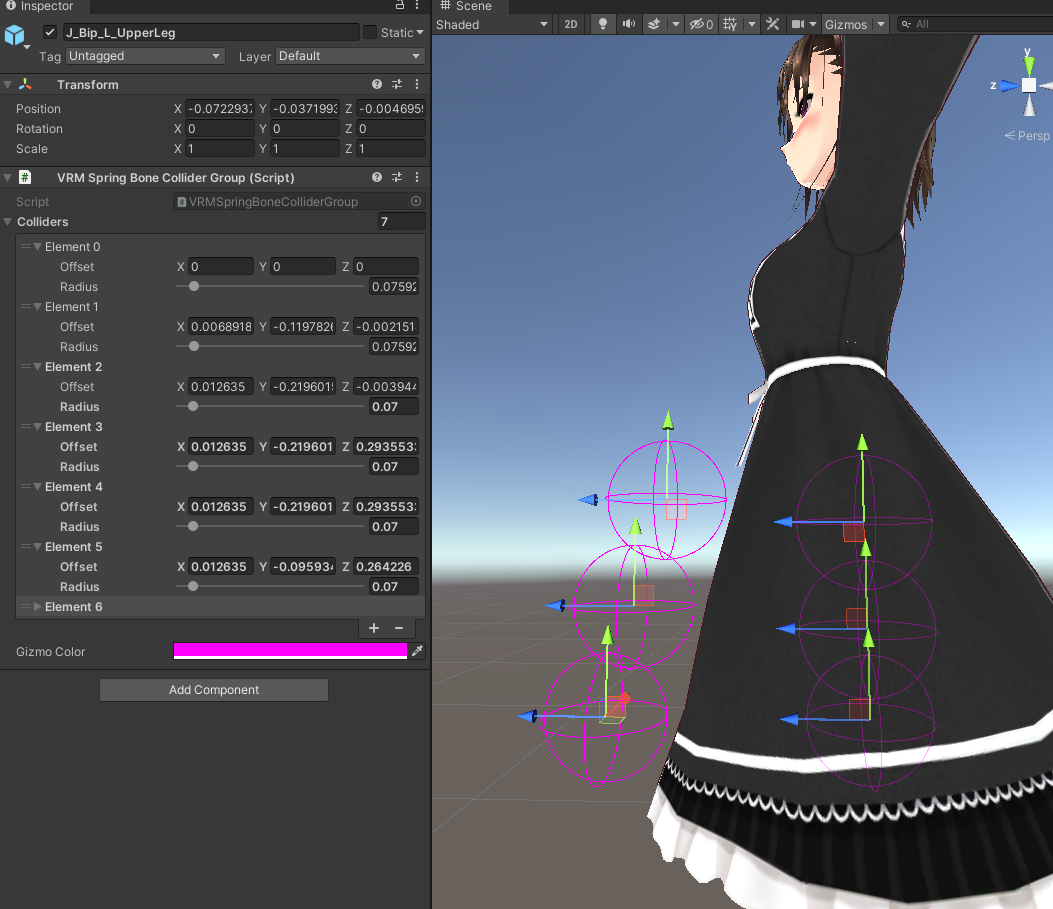This screenshot has height=909, width=1053.
Task: Select the Inspector tab
Action: click(40, 6)
